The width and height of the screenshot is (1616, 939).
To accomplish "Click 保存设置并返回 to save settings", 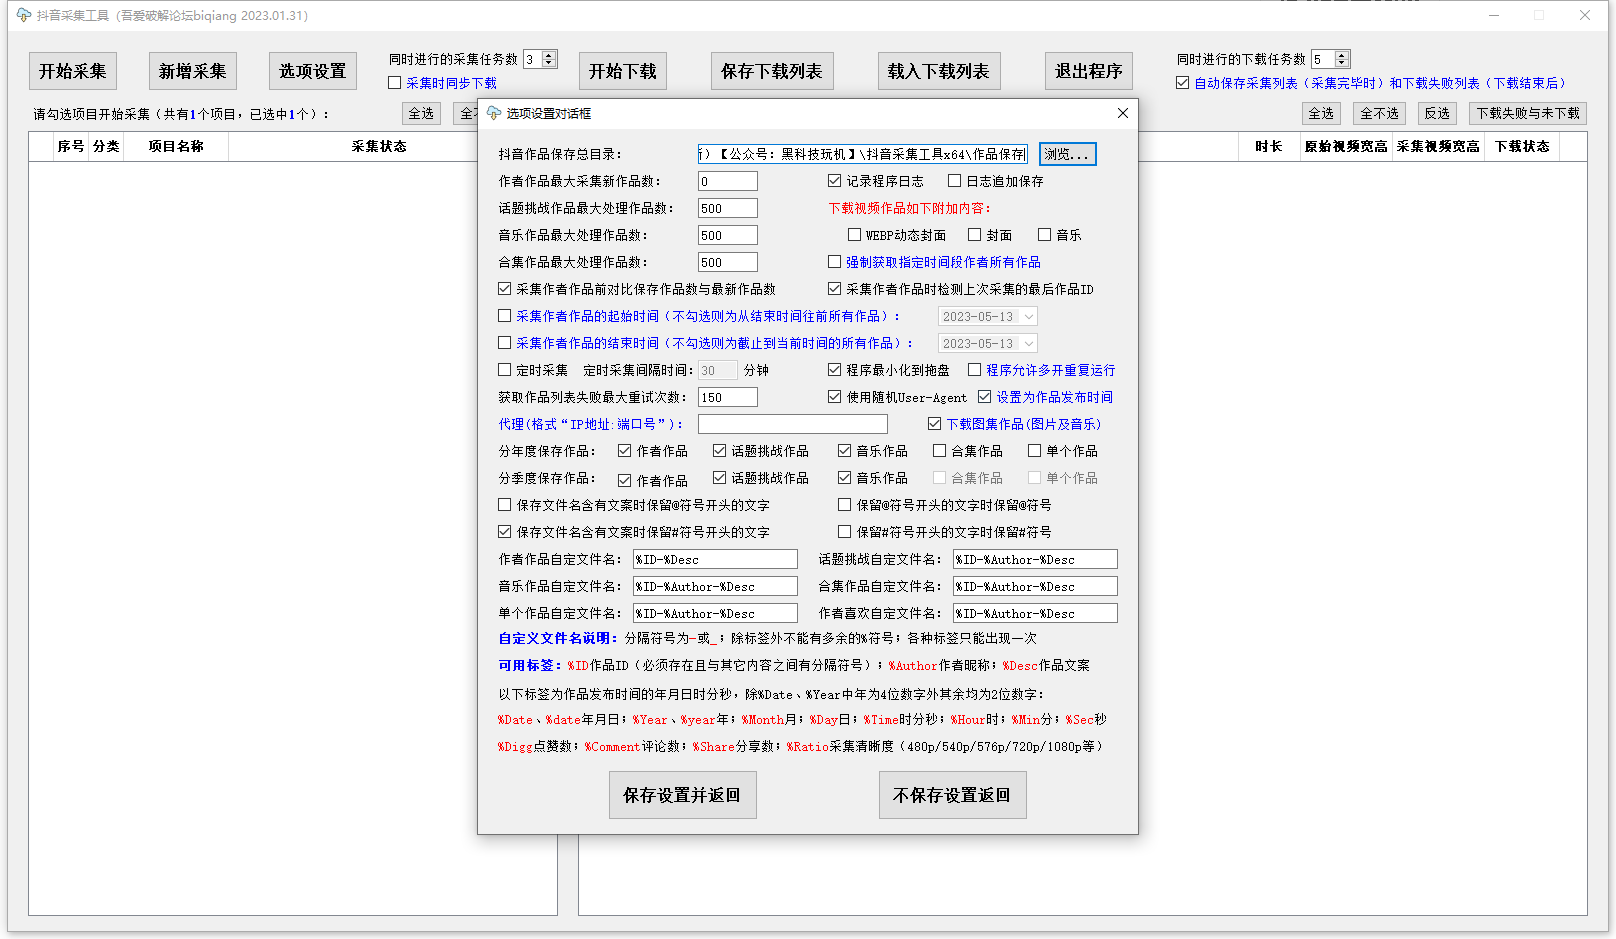I will (682, 794).
